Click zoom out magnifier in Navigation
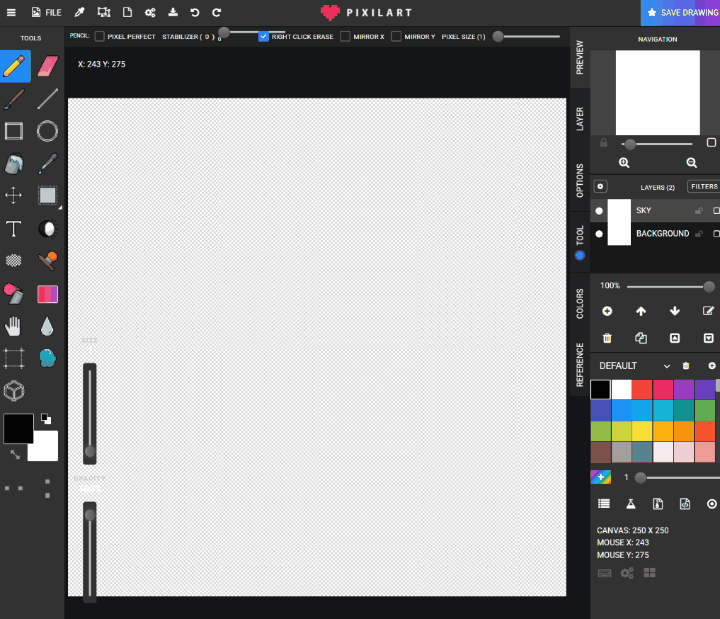This screenshot has width=720, height=619. (692, 163)
